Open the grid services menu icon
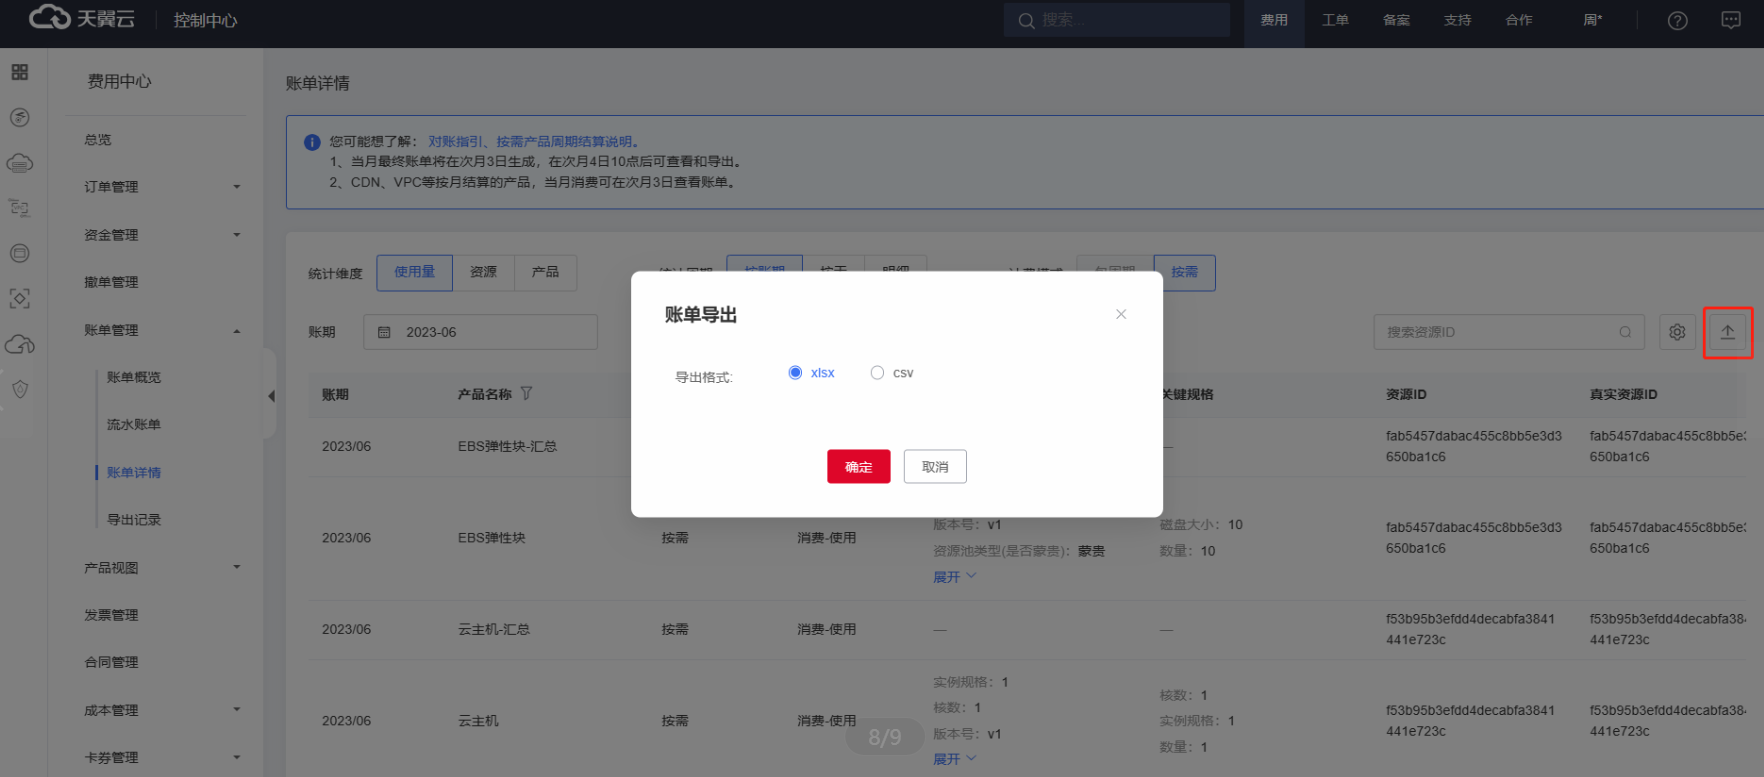Viewport: 1764px width, 777px height. tap(20, 72)
